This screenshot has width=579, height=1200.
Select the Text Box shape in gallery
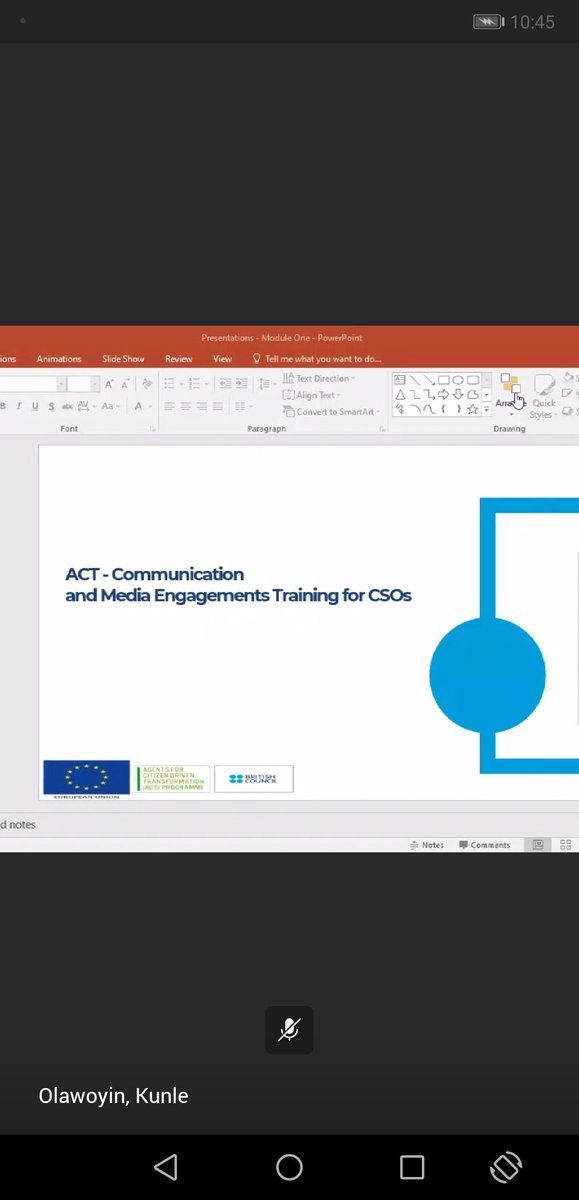point(400,379)
